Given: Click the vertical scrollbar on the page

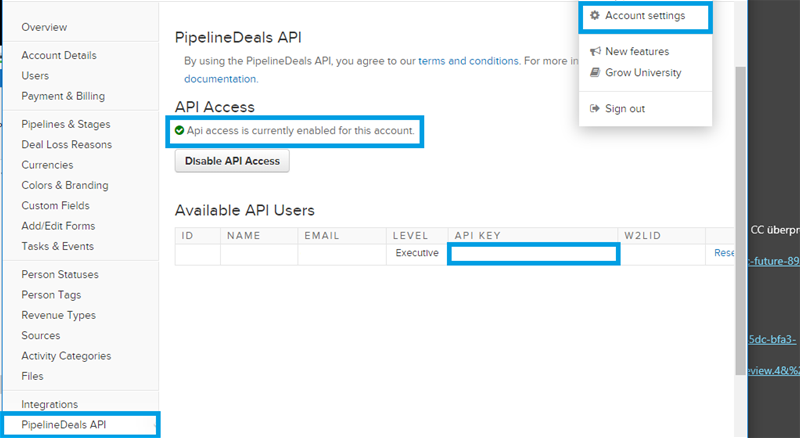Looking at the screenshot, I should [x=740, y=220].
